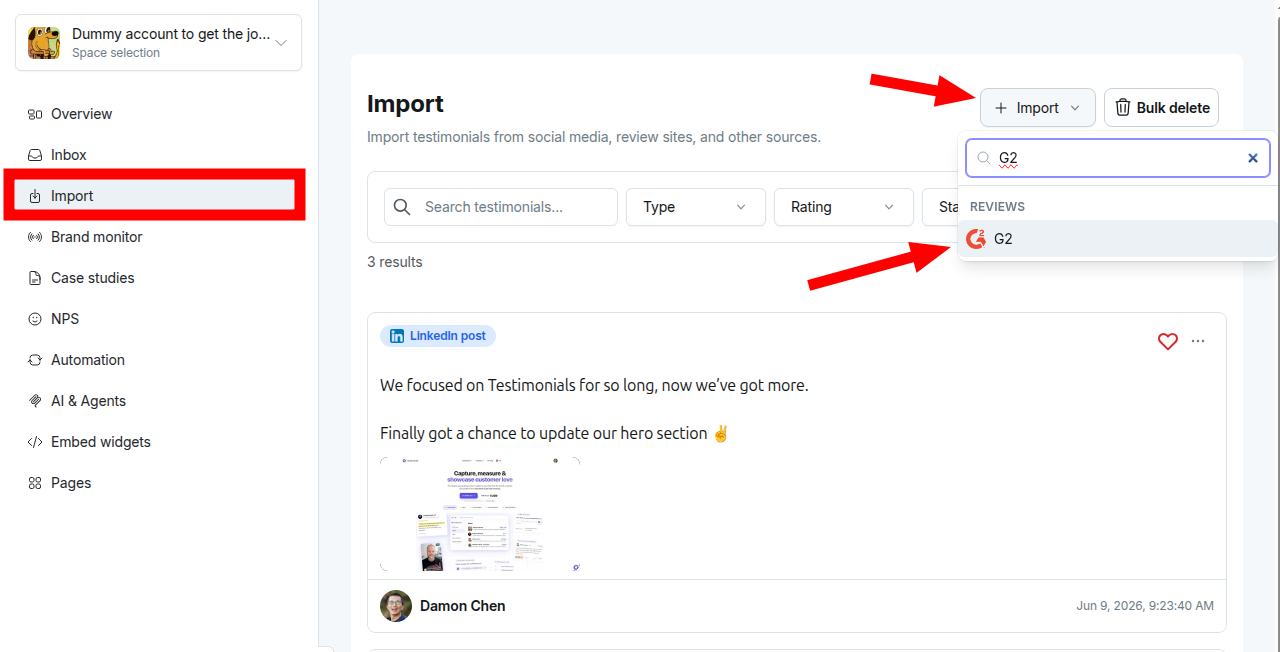Screen dimensions: 1280x652
Task: Click the Brand monitor broadcast icon
Action: (35, 237)
